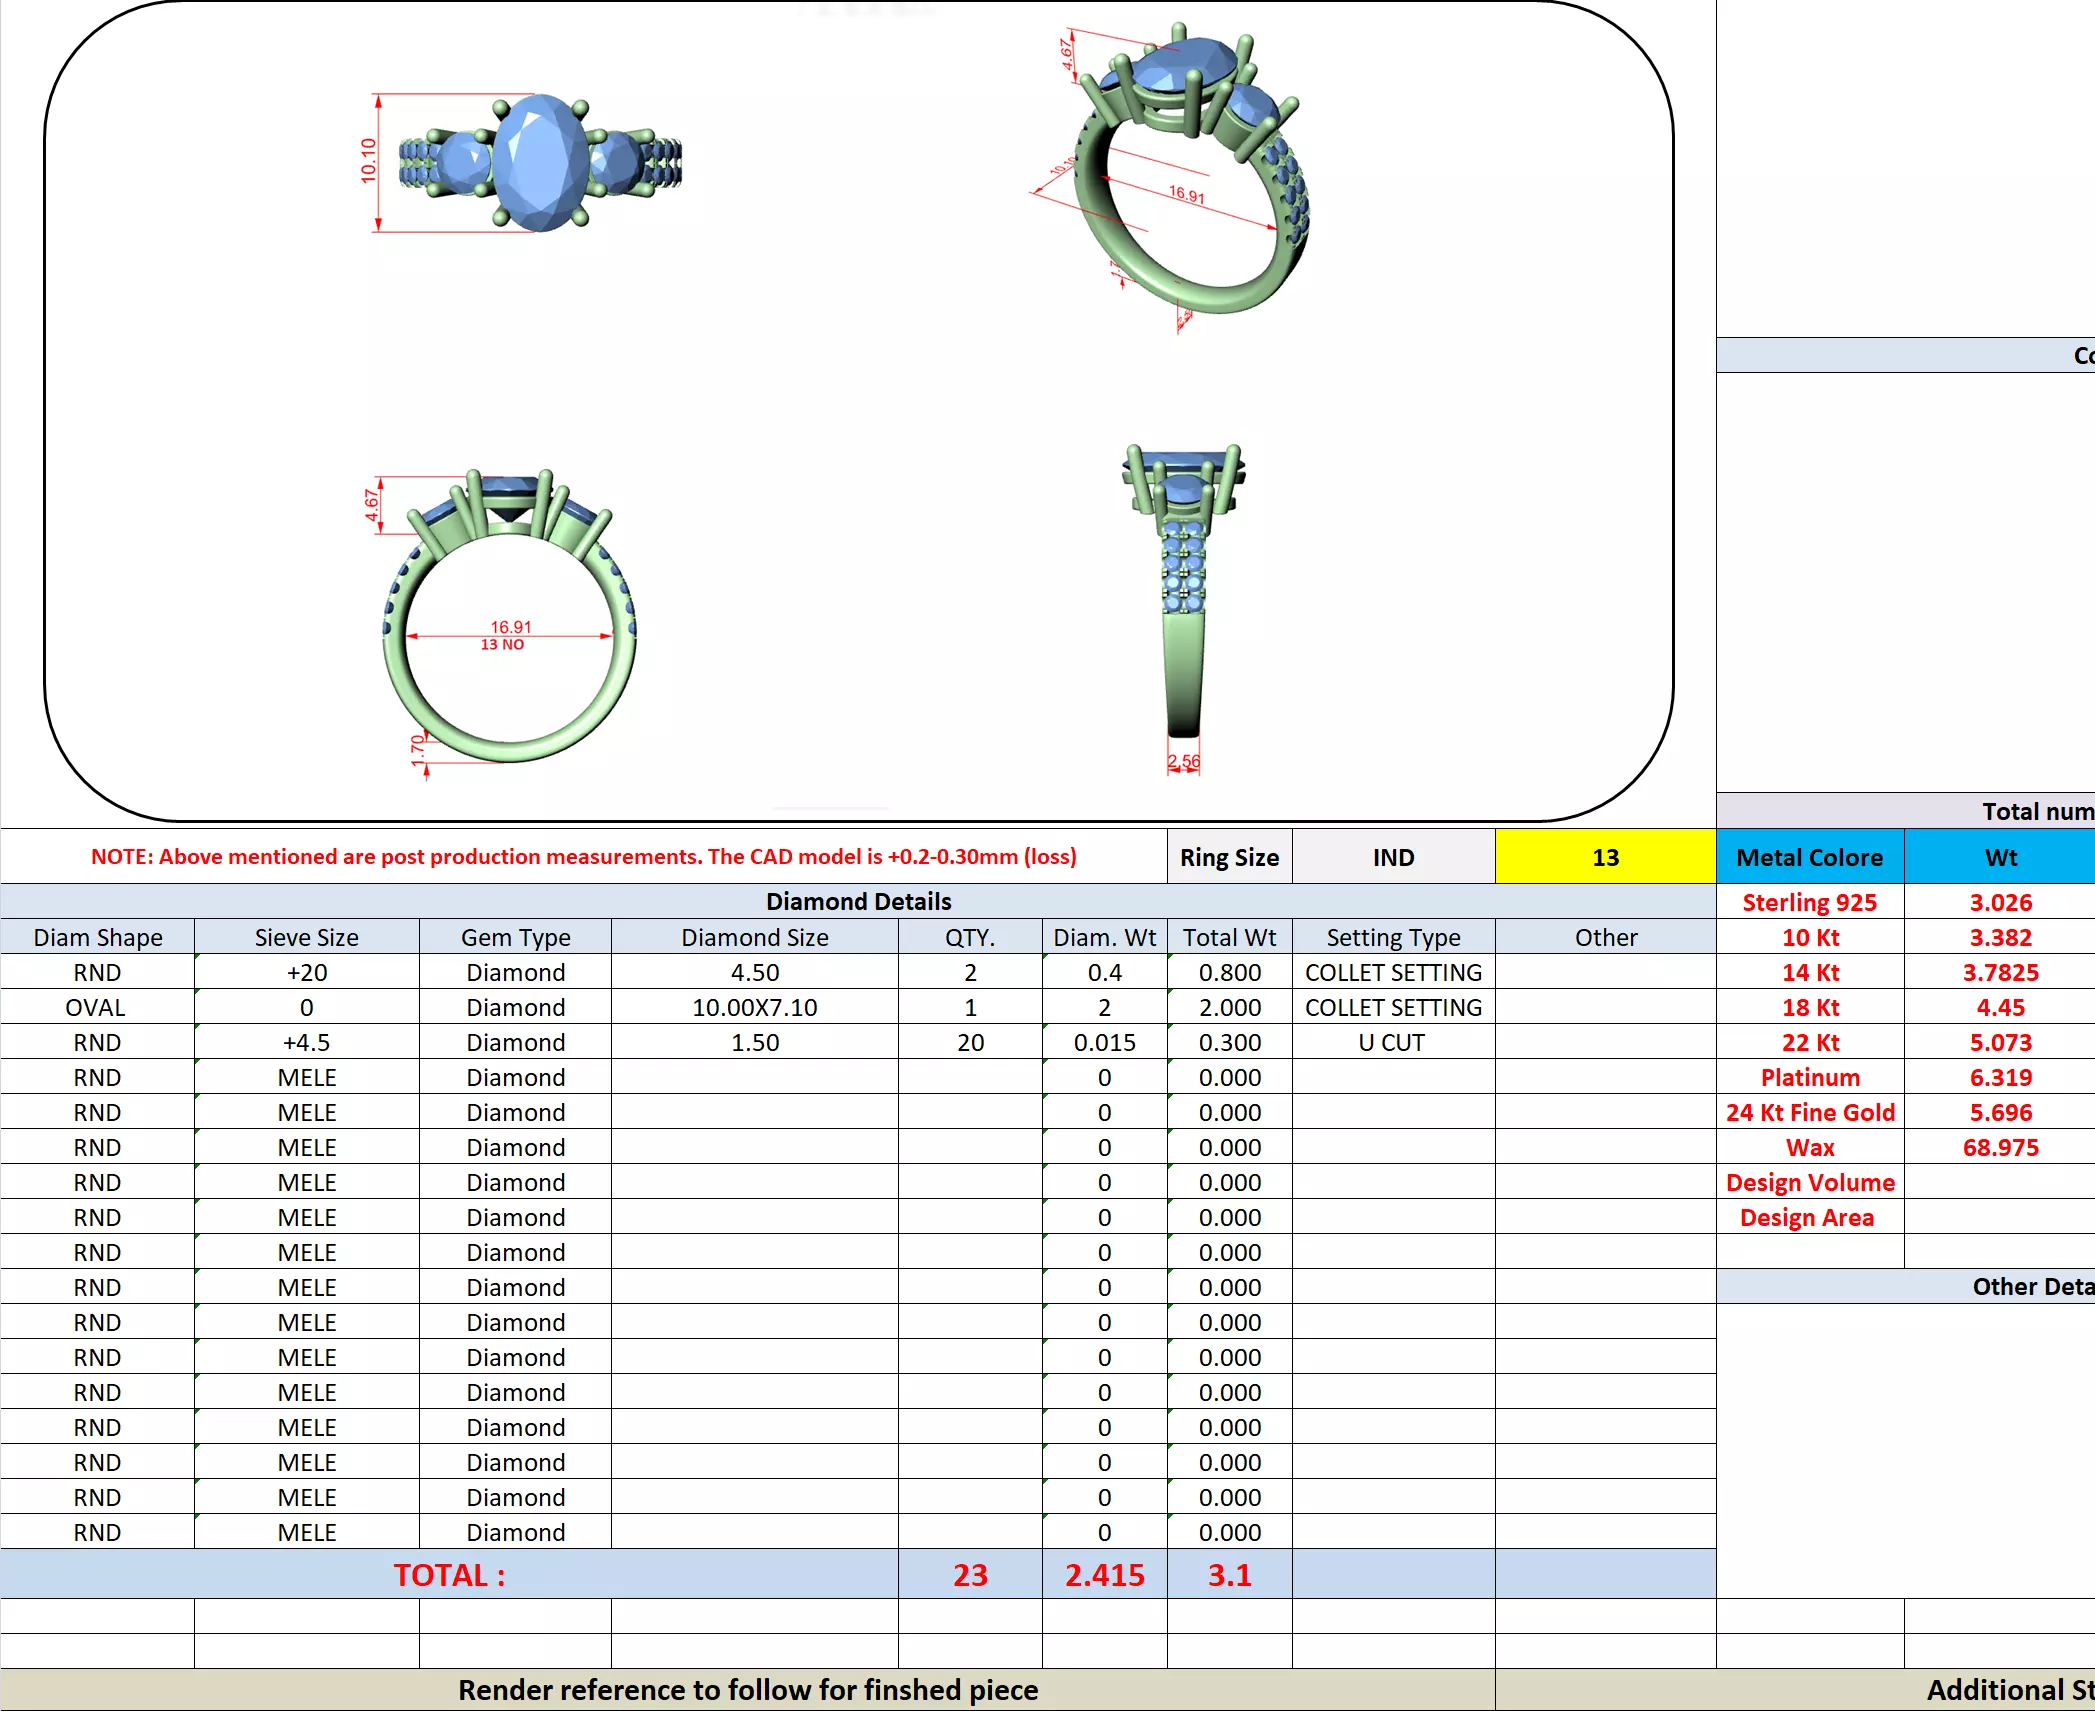Image resolution: width=2095 pixels, height=1711 pixels.
Task: Click the 10.00X7.10 diamond size cell
Action: (x=754, y=1007)
